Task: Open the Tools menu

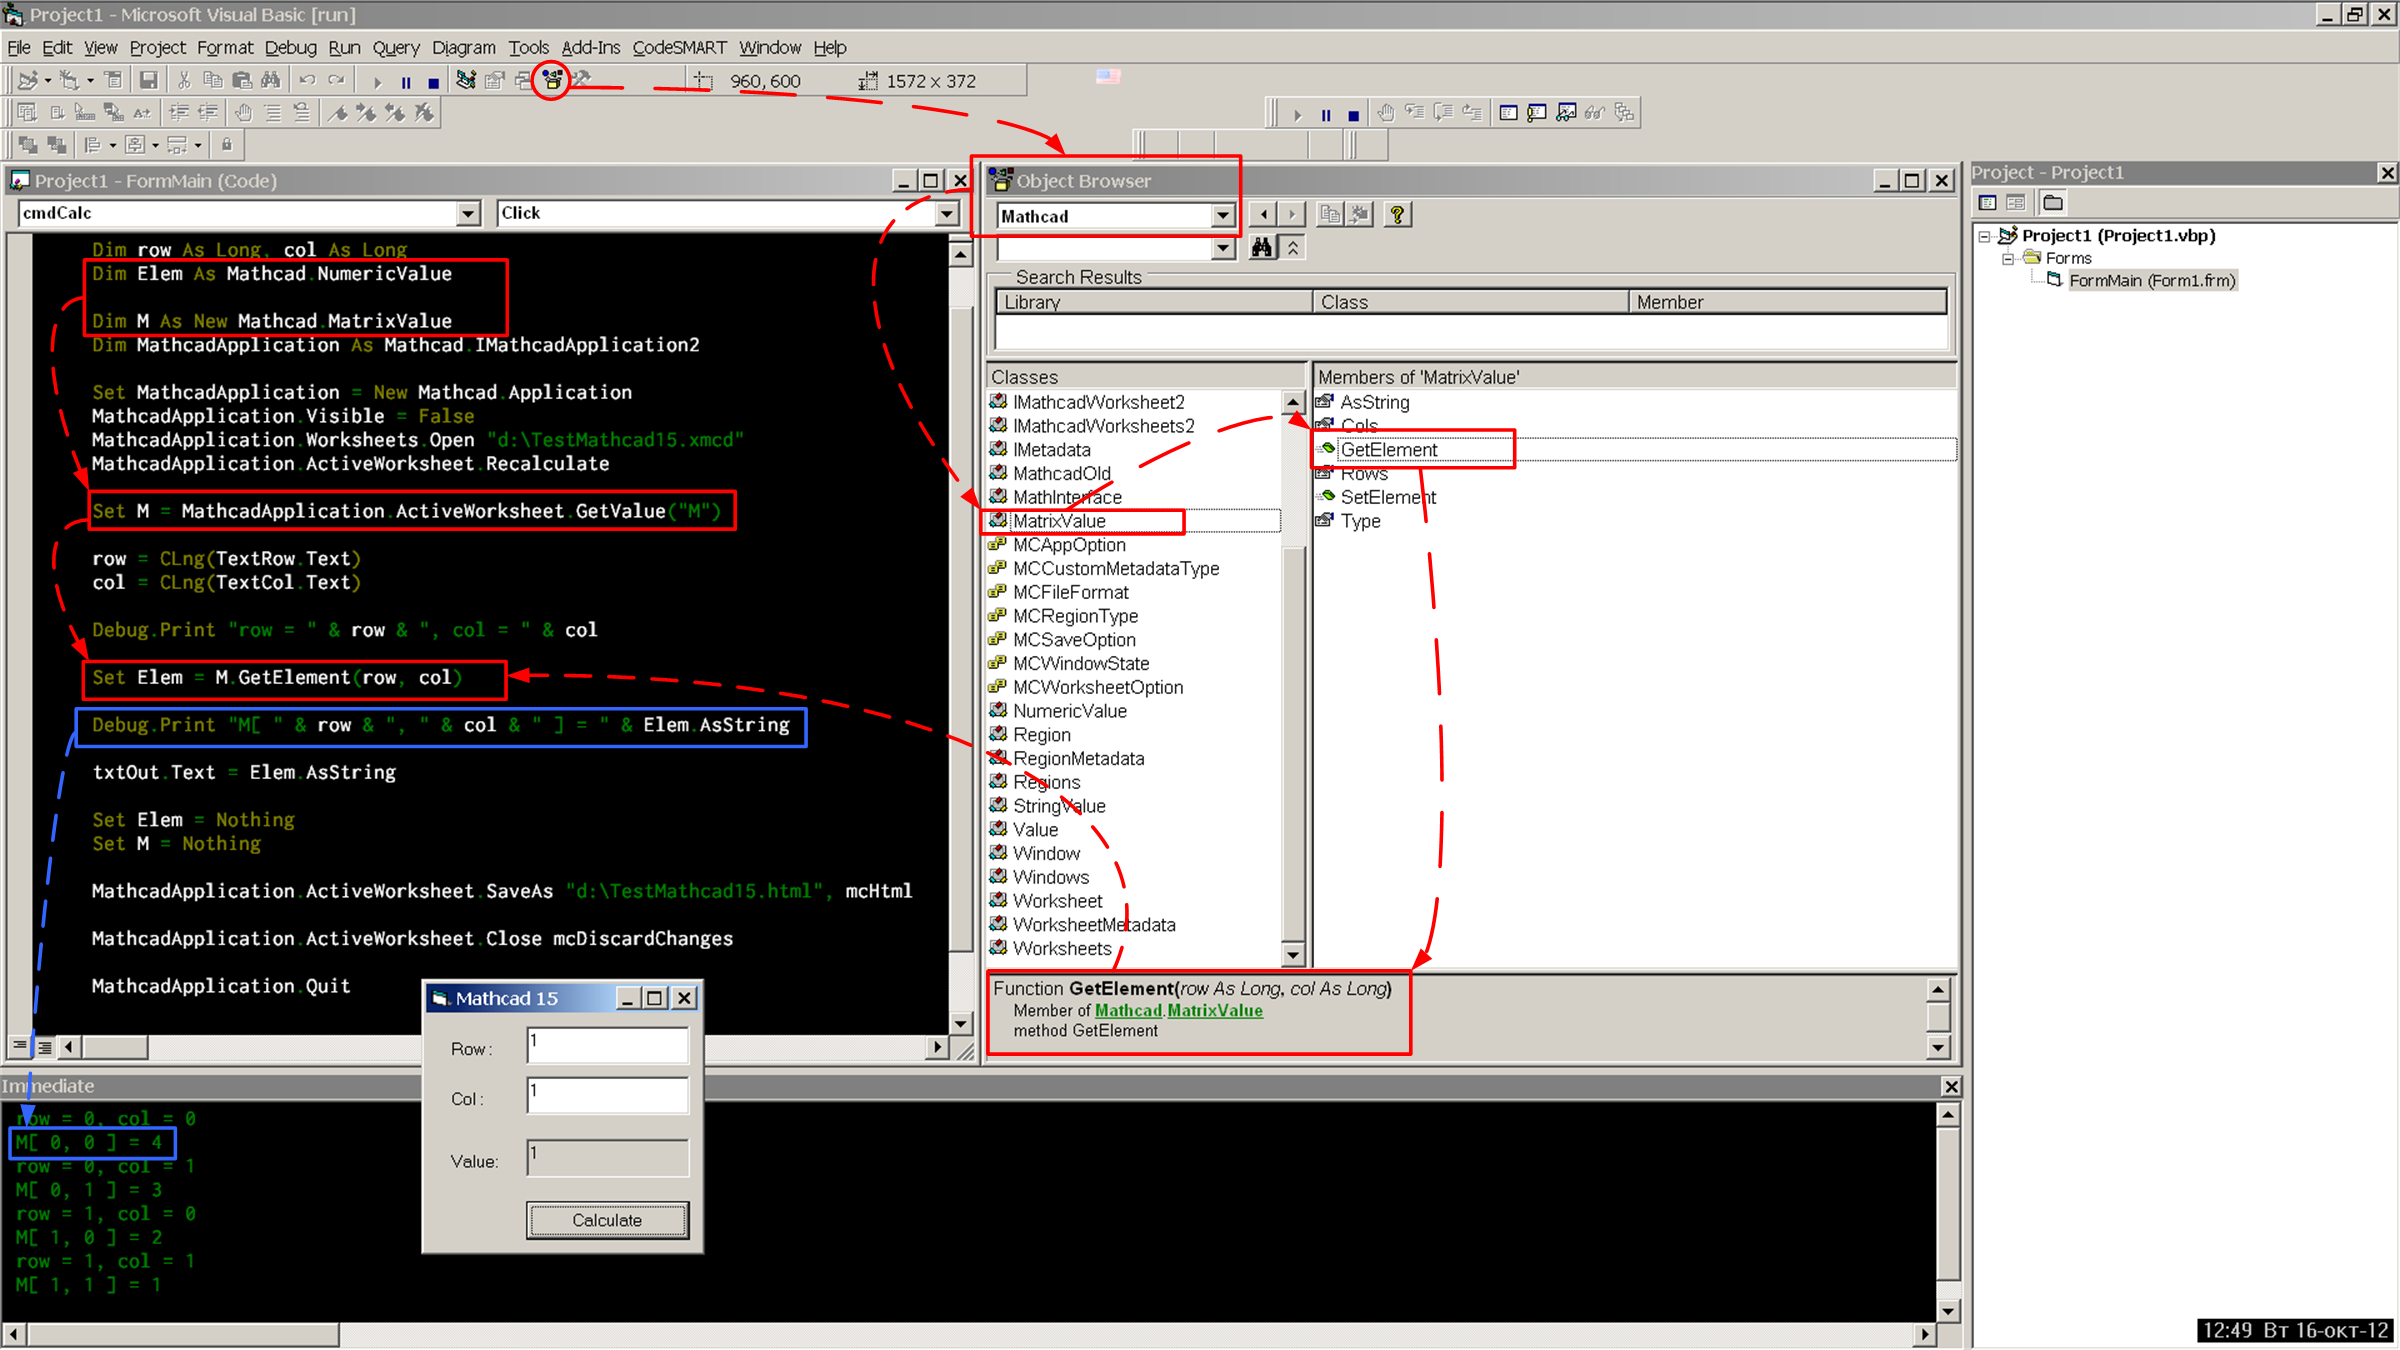Action: (528, 47)
